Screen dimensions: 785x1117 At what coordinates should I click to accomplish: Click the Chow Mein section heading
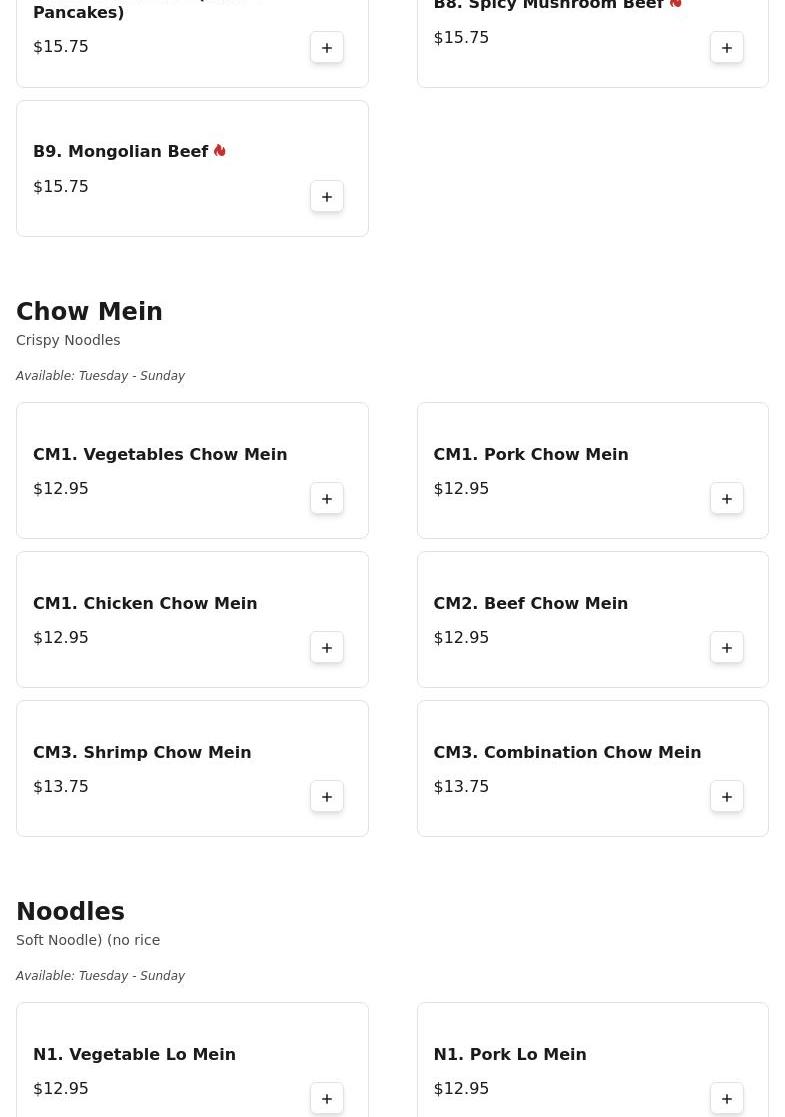[89, 312]
